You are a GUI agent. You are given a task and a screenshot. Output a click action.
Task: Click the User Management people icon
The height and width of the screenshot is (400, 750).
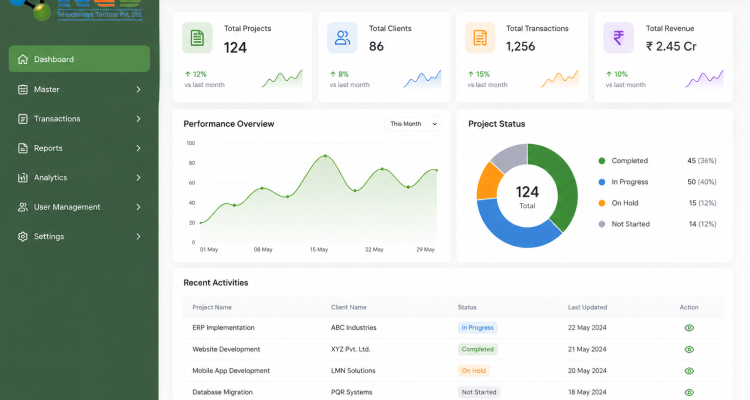[x=22, y=207]
